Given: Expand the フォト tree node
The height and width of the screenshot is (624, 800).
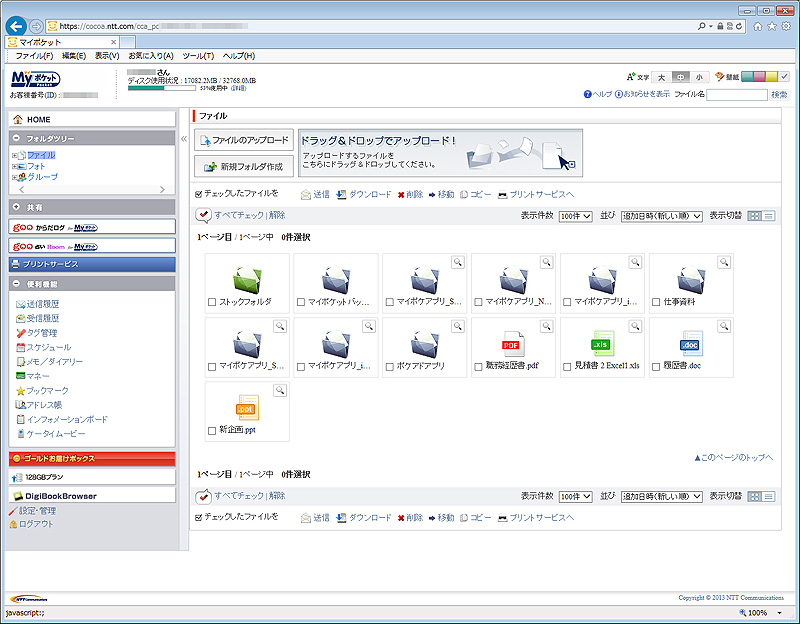Looking at the screenshot, I should point(15,167).
